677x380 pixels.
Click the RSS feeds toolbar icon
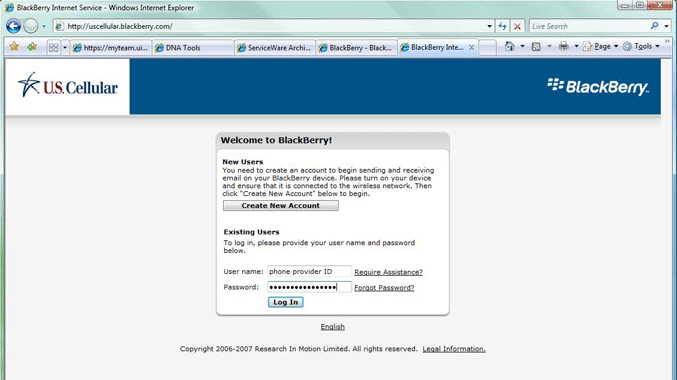pyautogui.click(x=536, y=47)
